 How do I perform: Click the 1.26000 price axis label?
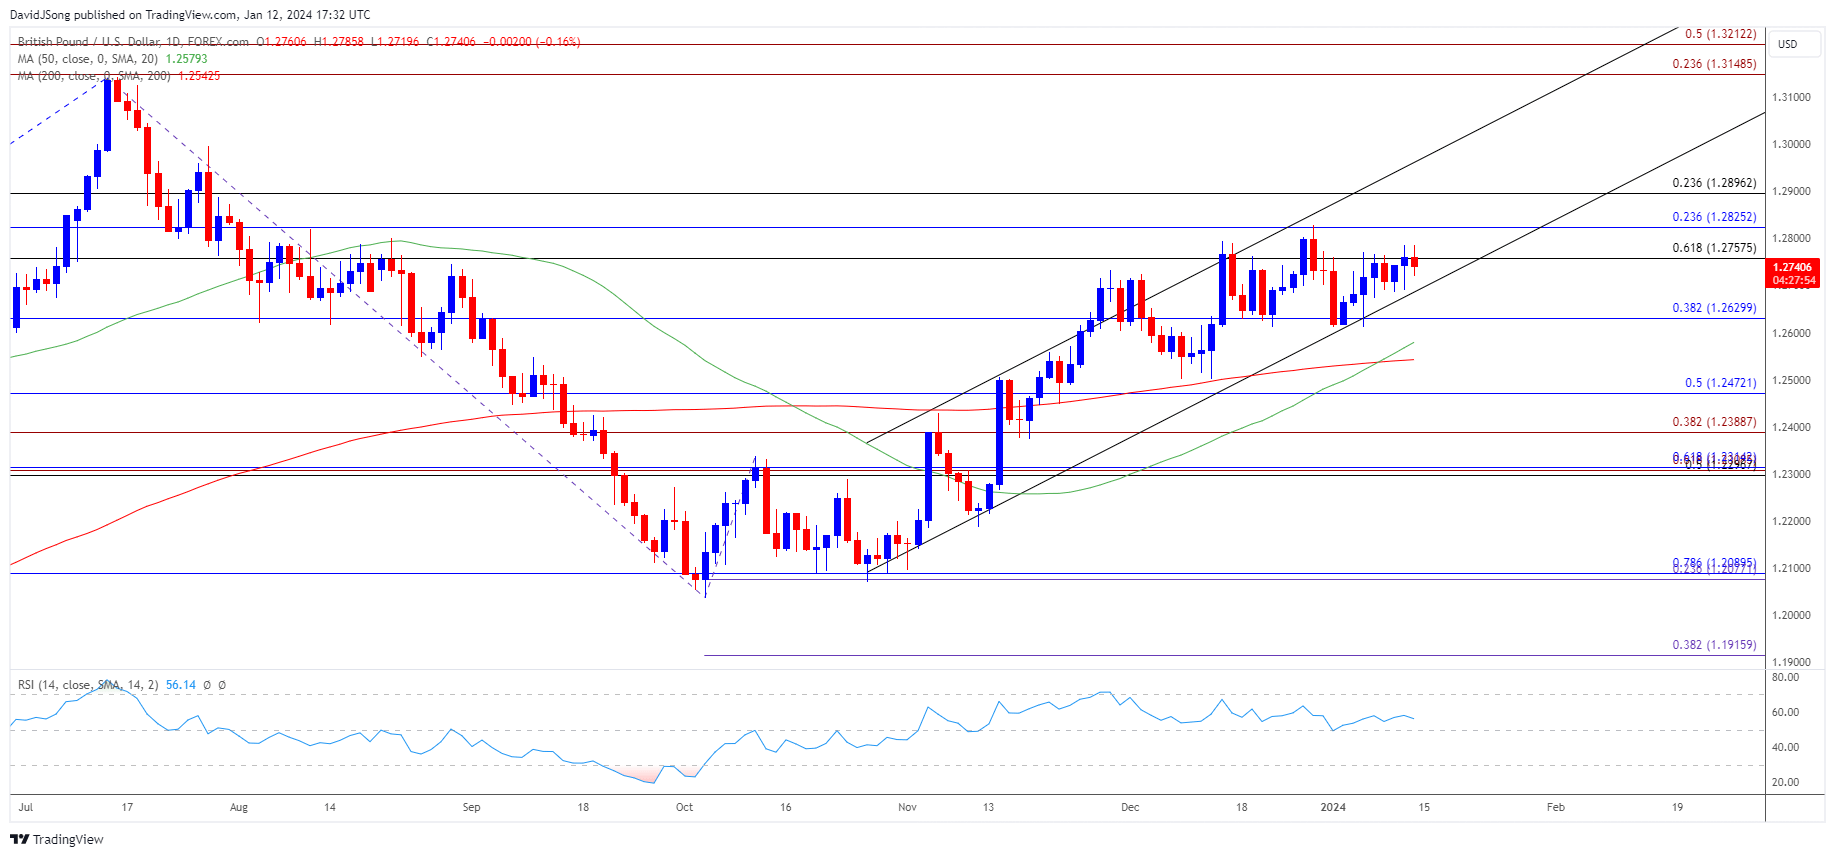[x=1791, y=333]
